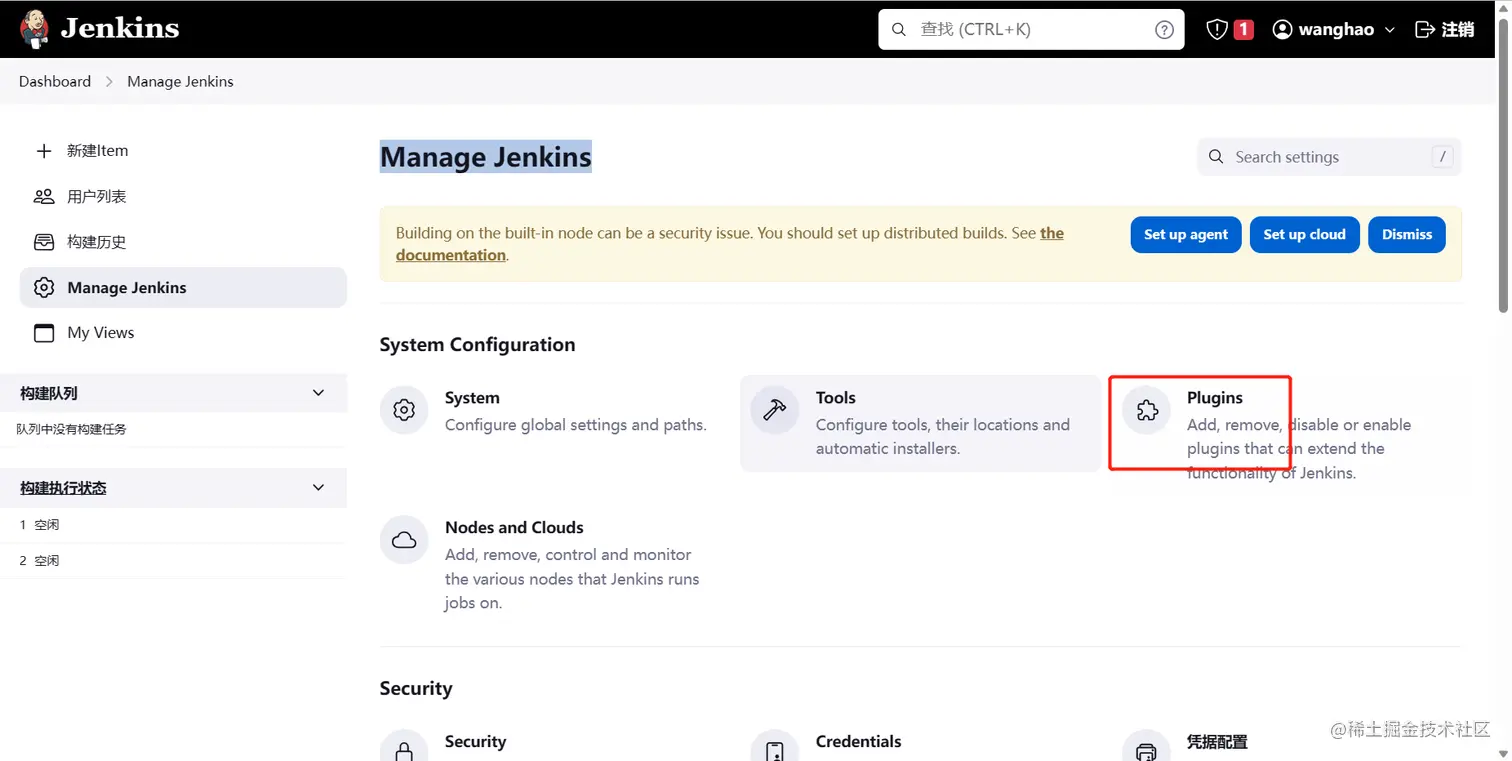Click executor '1 空闲' status row

pyautogui.click(x=173, y=525)
